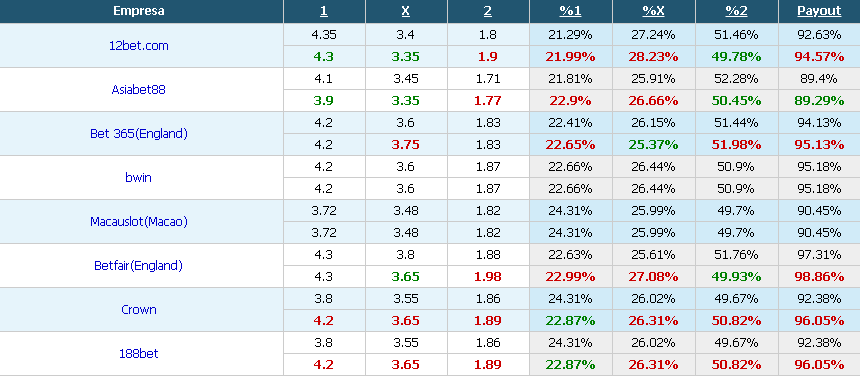Sort by the %1 column header

570,11
